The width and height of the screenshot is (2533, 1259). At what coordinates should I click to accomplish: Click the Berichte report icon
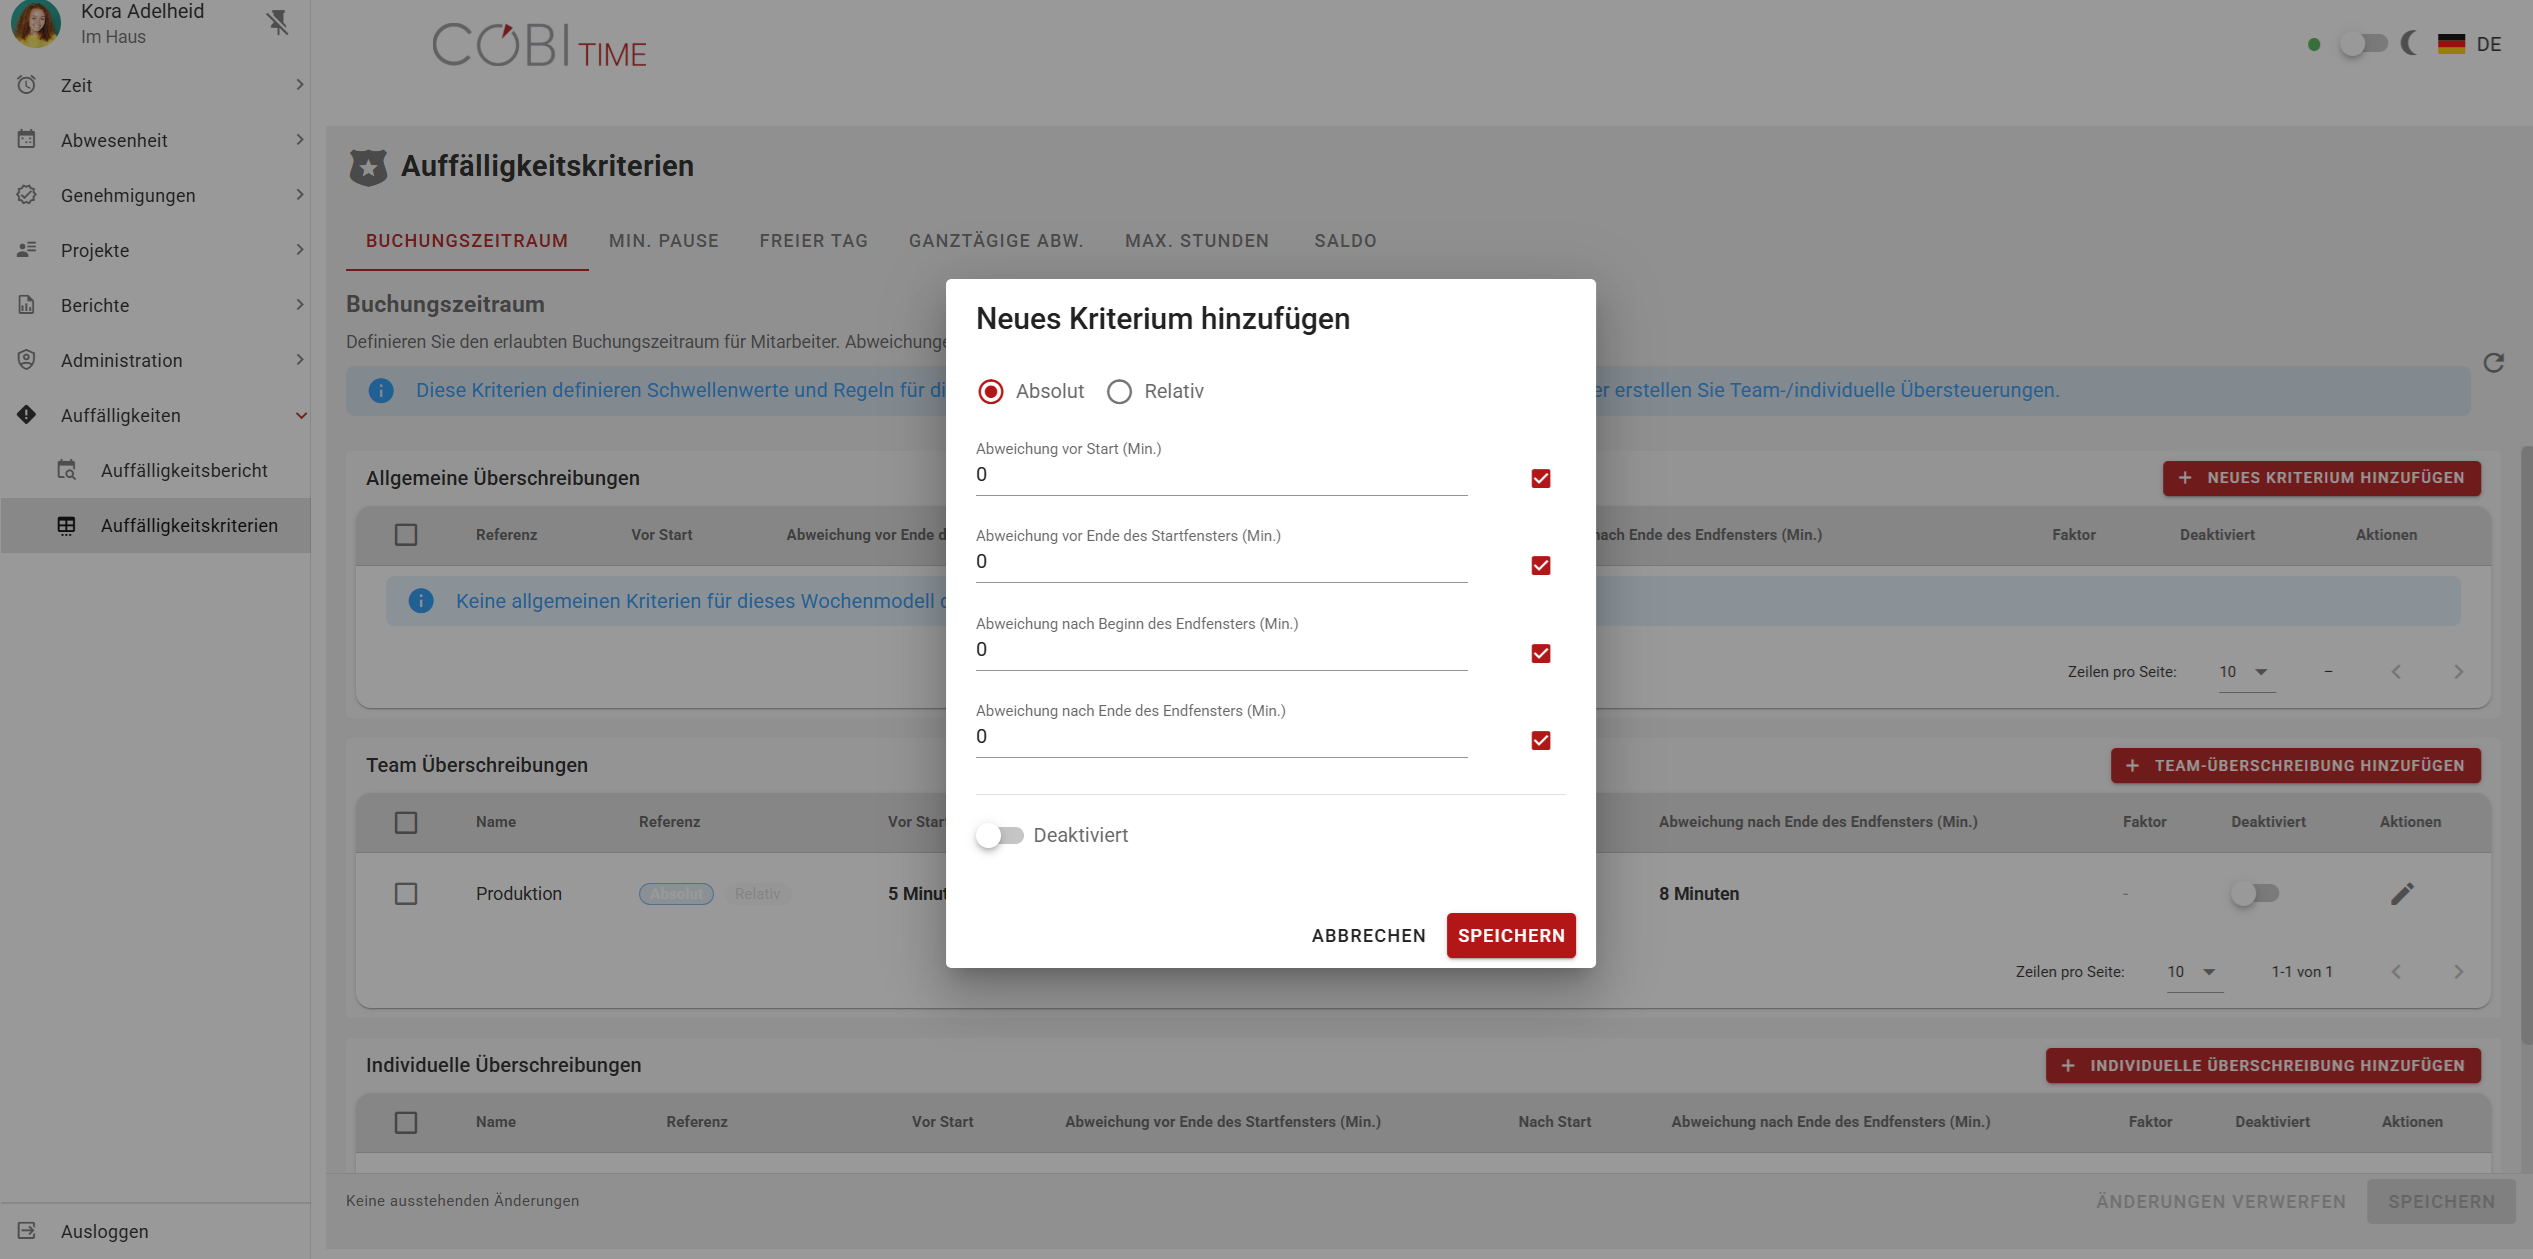tap(27, 305)
